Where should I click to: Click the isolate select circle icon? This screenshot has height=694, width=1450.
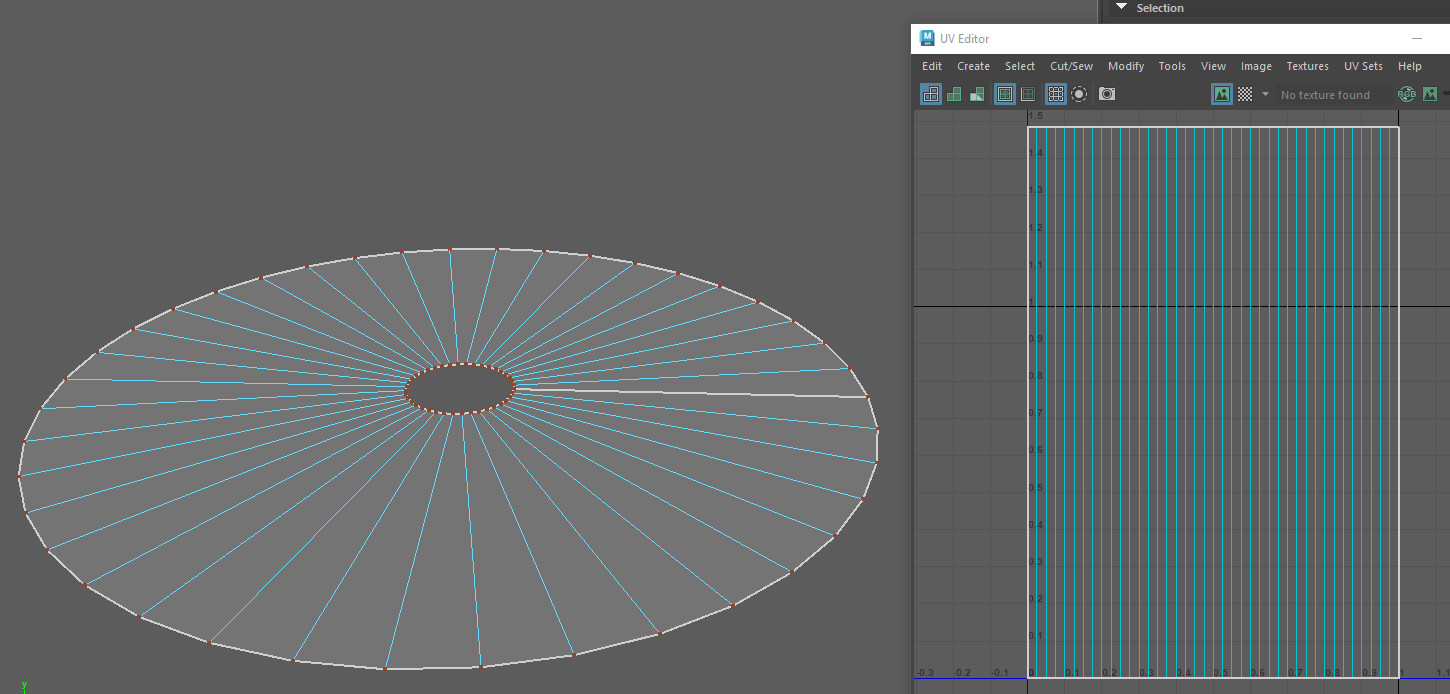pyautogui.click(x=1079, y=94)
